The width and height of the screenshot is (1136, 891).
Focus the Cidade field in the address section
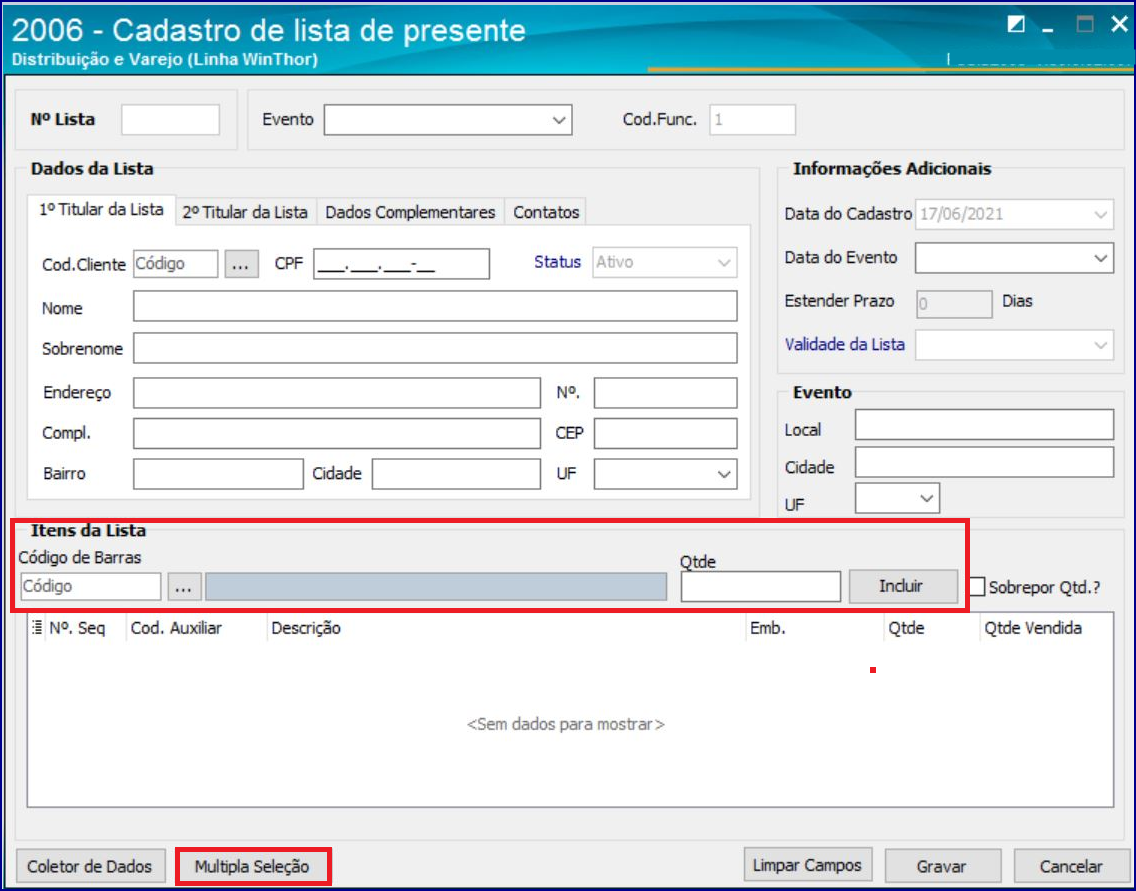click(456, 474)
